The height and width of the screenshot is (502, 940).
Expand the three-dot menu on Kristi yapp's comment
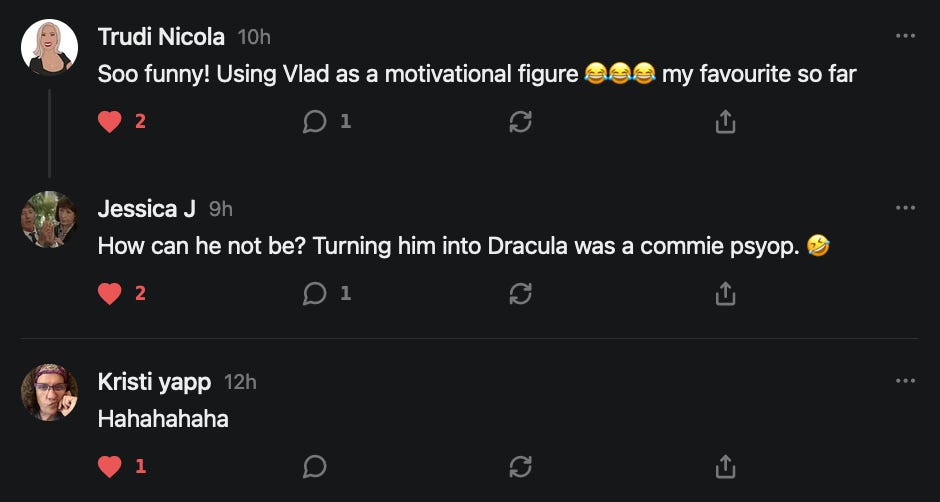tap(906, 381)
